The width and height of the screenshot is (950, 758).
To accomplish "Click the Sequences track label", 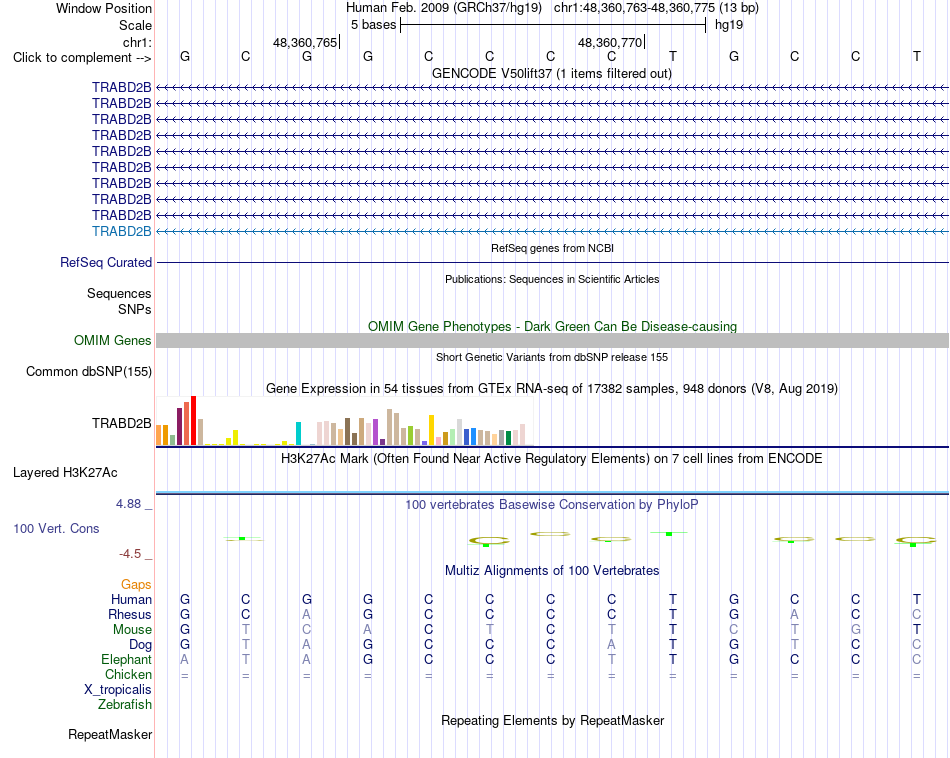I will pos(119,293).
